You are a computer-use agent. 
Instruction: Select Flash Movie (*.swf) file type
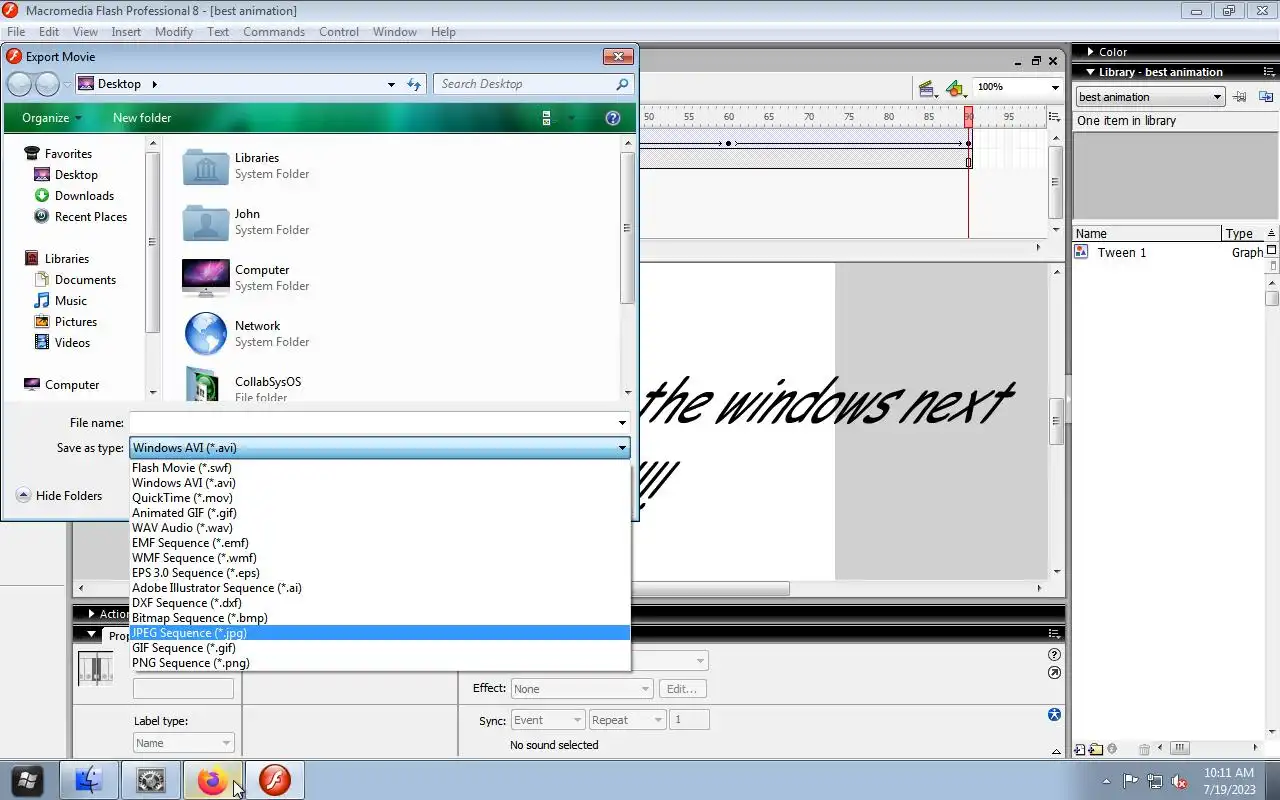tap(380, 467)
